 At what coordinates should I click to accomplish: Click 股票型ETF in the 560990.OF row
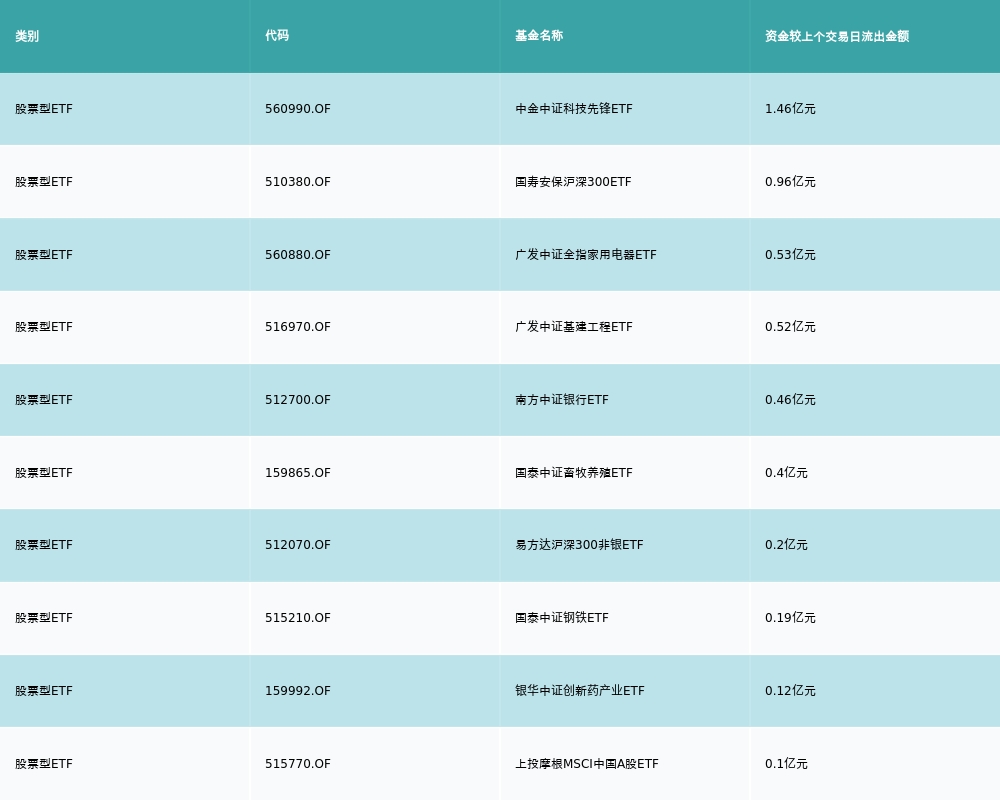44,109
